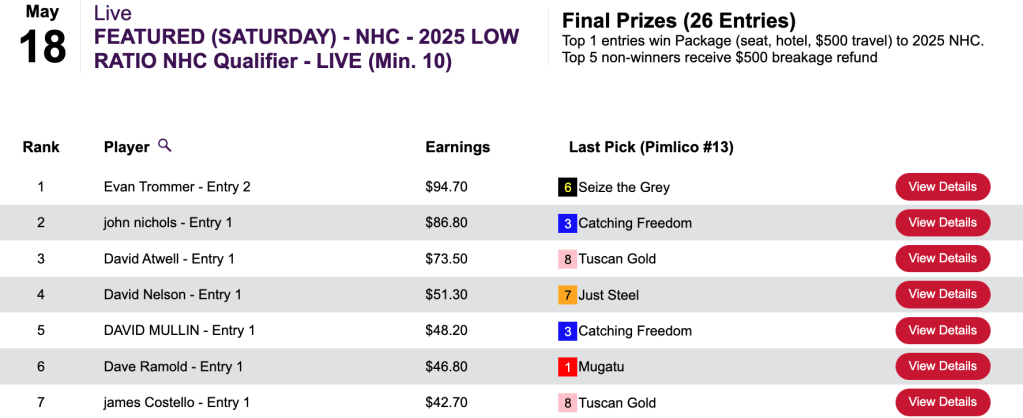Click the Last Pick (Pimlico #13) header
1023x418 pixels.
[651, 147]
